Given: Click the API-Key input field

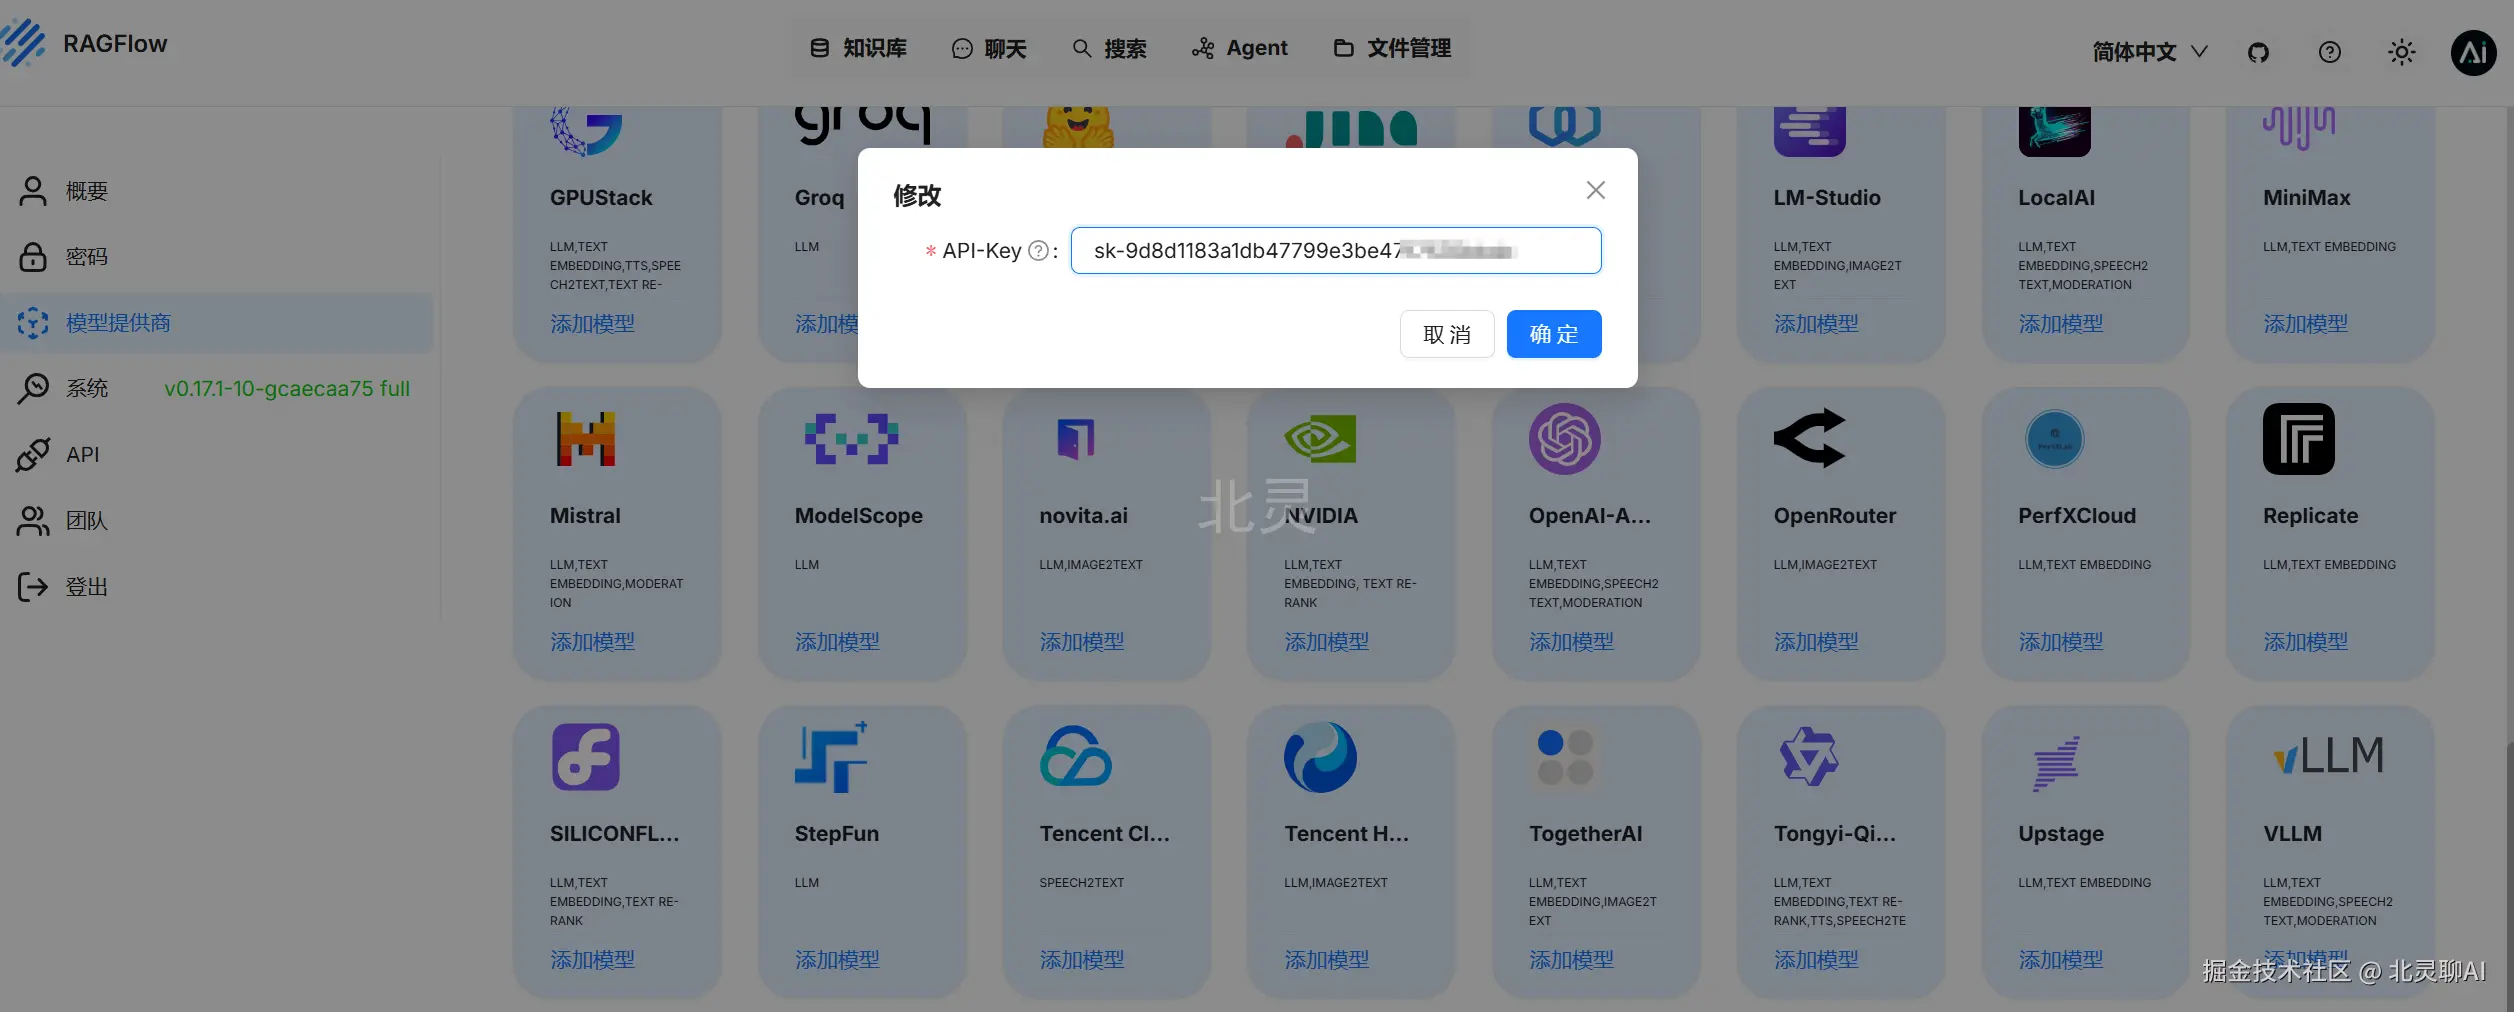Looking at the screenshot, I should pyautogui.click(x=1335, y=251).
